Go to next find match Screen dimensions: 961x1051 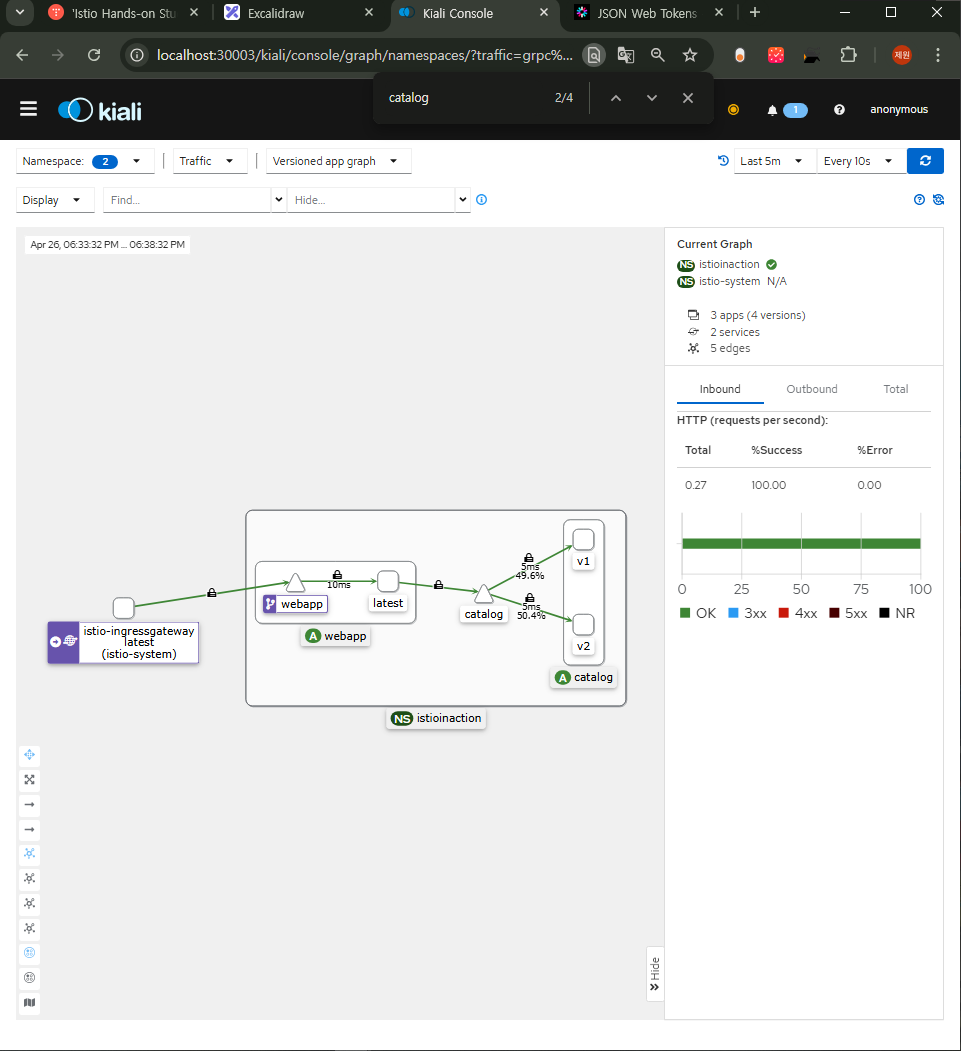[651, 98]
